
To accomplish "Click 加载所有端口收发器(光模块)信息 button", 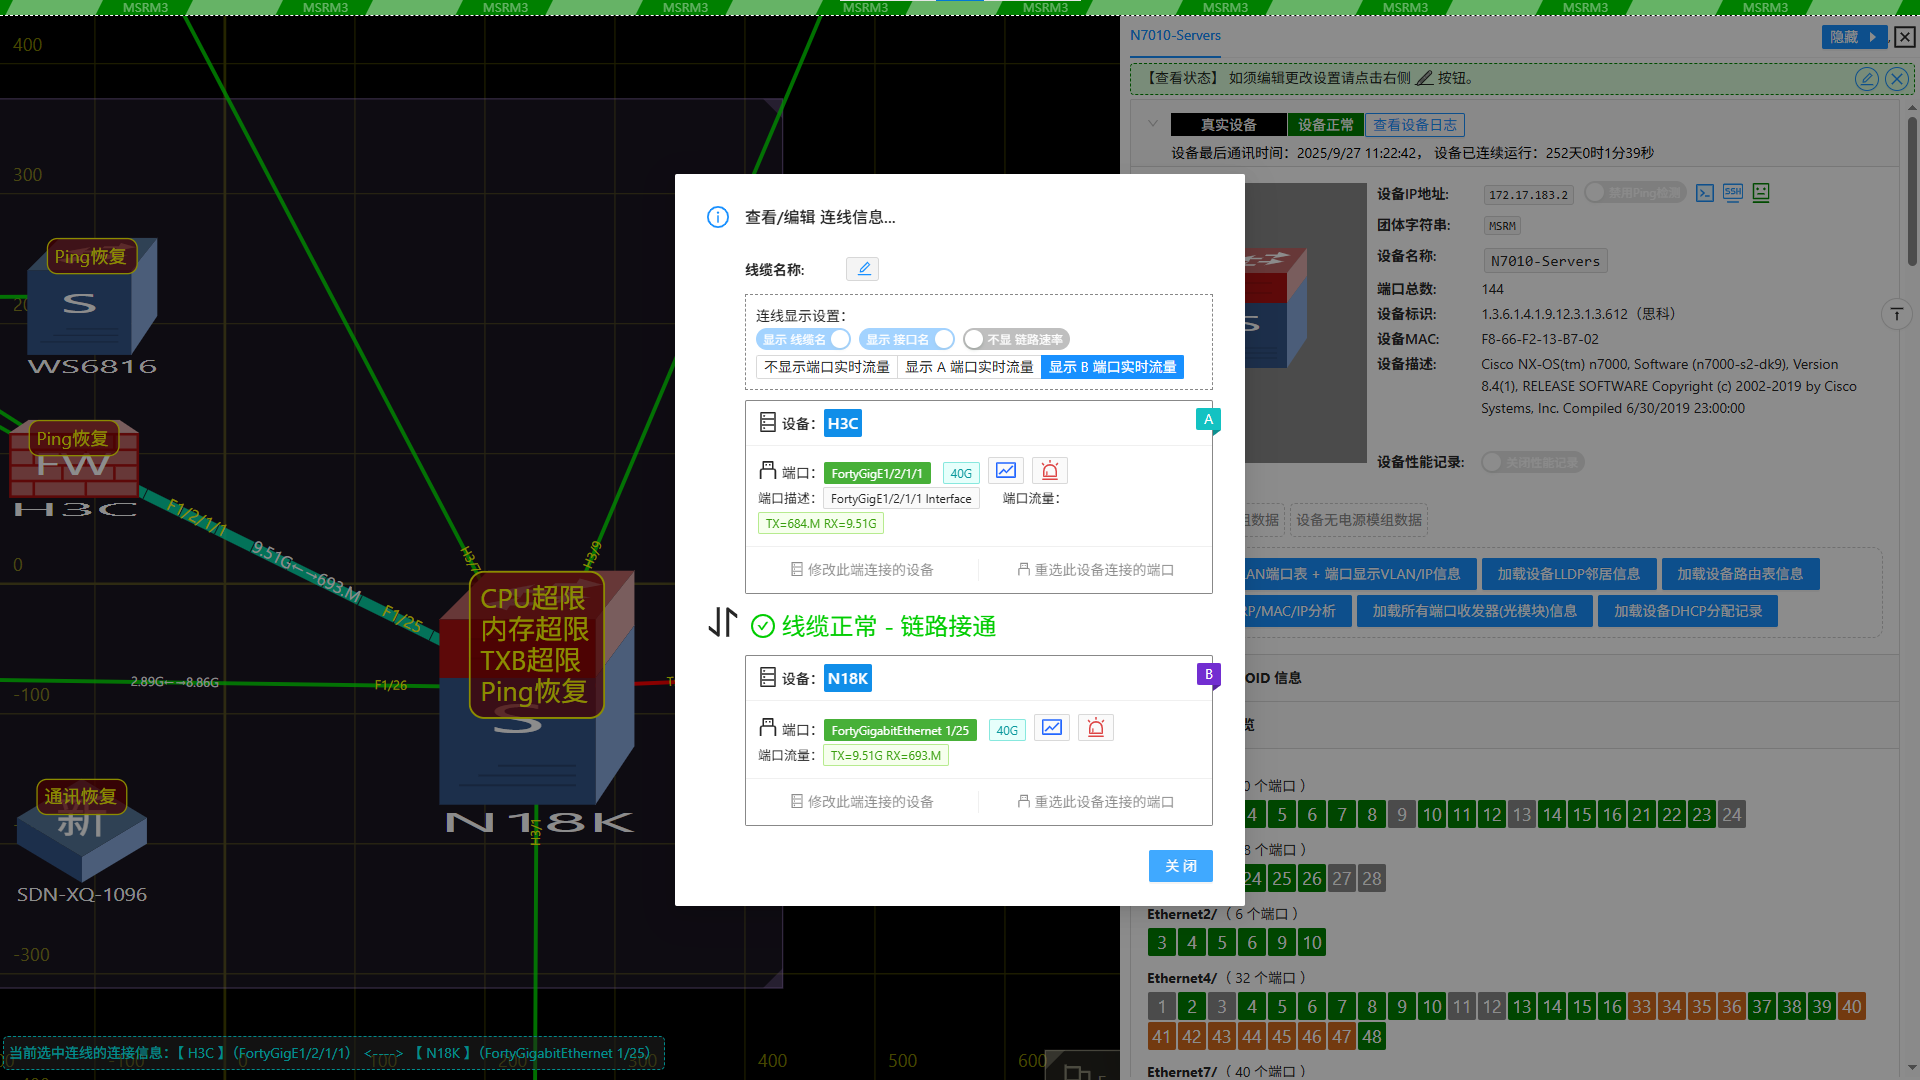I will (x=1474, y=611).
